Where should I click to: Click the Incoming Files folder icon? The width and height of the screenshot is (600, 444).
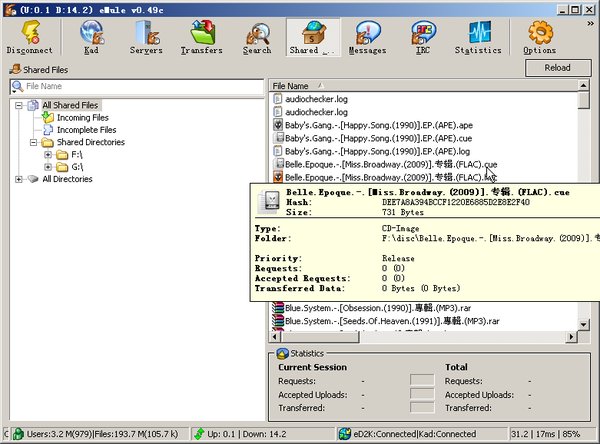[48, 118]
